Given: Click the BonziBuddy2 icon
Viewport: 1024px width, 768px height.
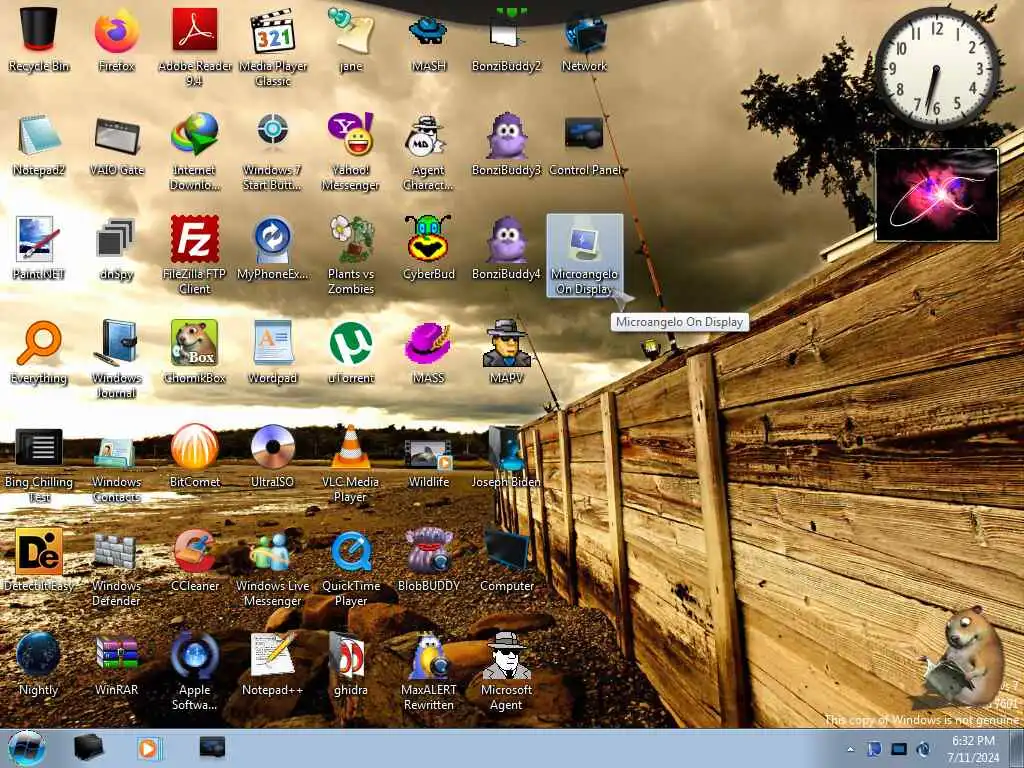Looking at the screenshot, I should [506, 40].
